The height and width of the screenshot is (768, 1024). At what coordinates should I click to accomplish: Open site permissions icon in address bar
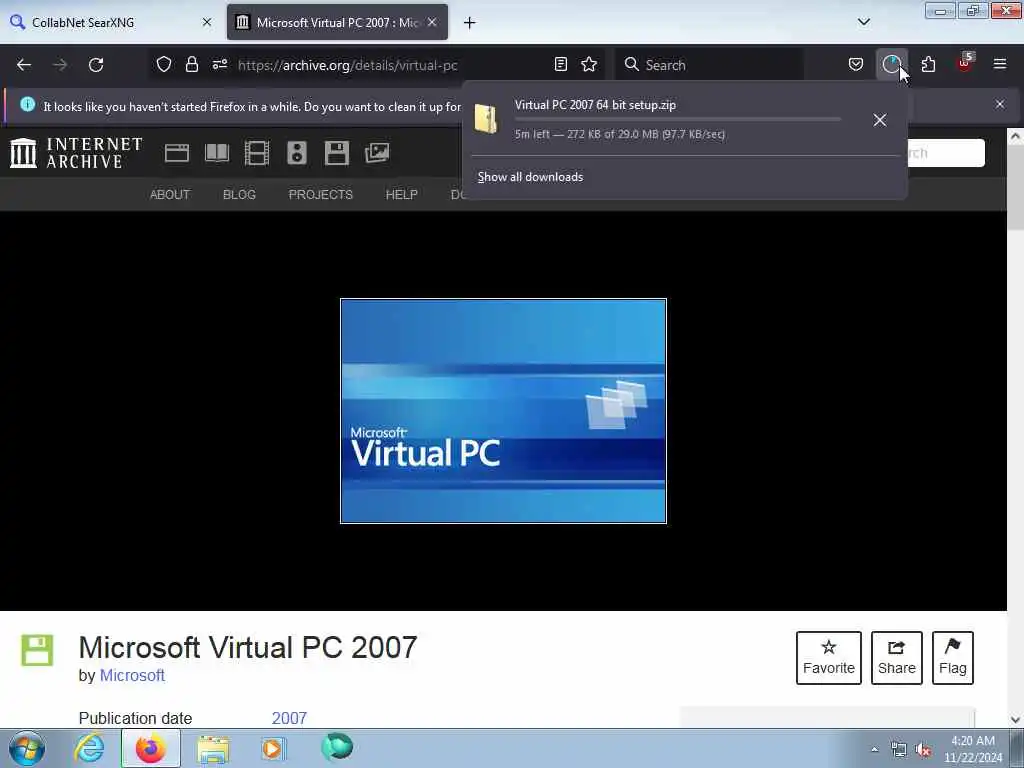pos(219,65)
